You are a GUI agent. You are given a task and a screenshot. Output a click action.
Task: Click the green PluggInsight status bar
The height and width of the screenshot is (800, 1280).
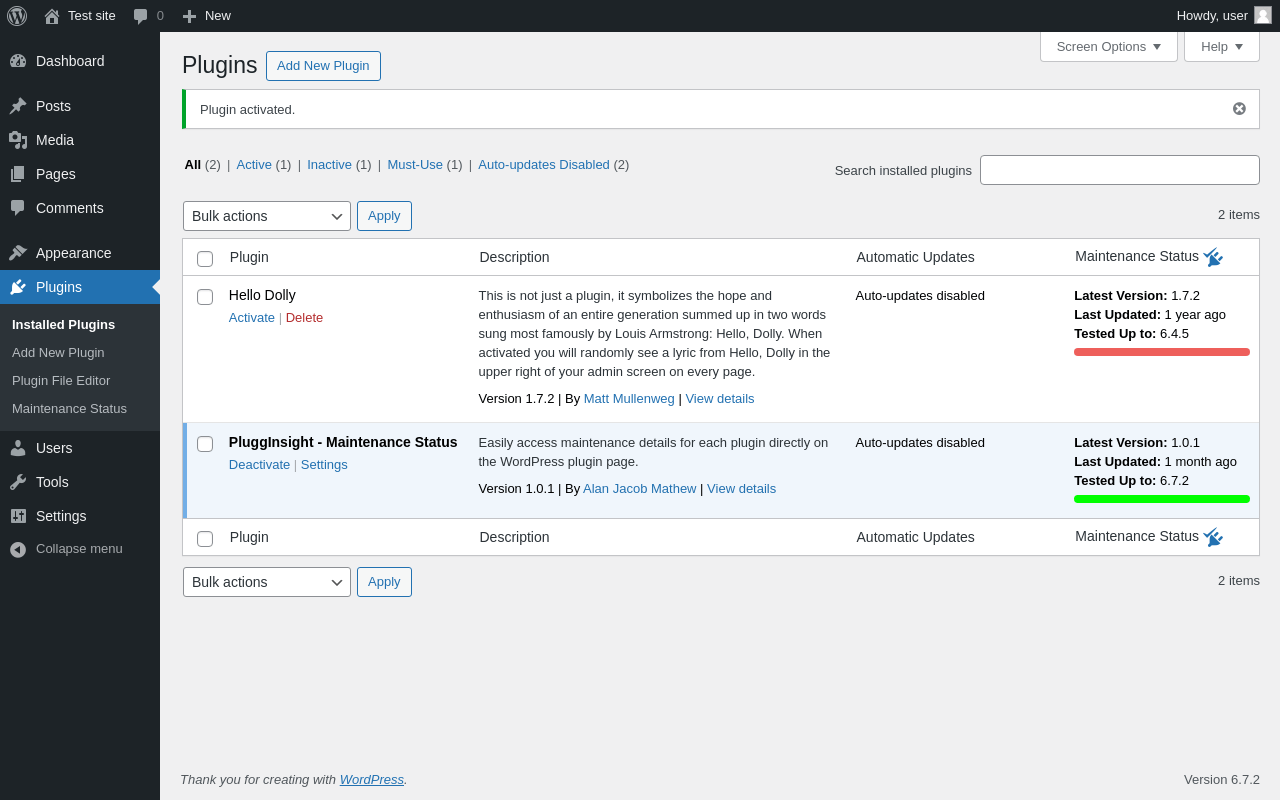(1162, 499)
